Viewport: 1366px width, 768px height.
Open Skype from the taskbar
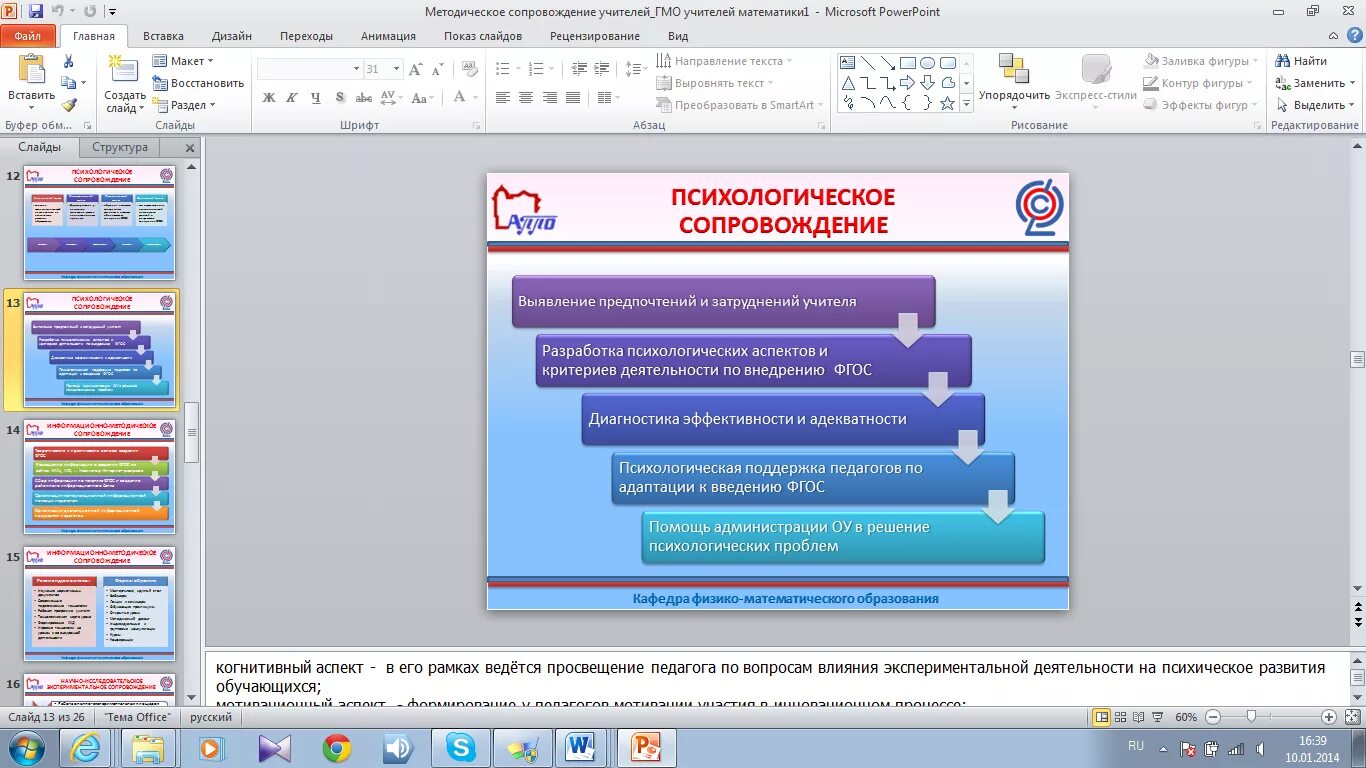461,748
